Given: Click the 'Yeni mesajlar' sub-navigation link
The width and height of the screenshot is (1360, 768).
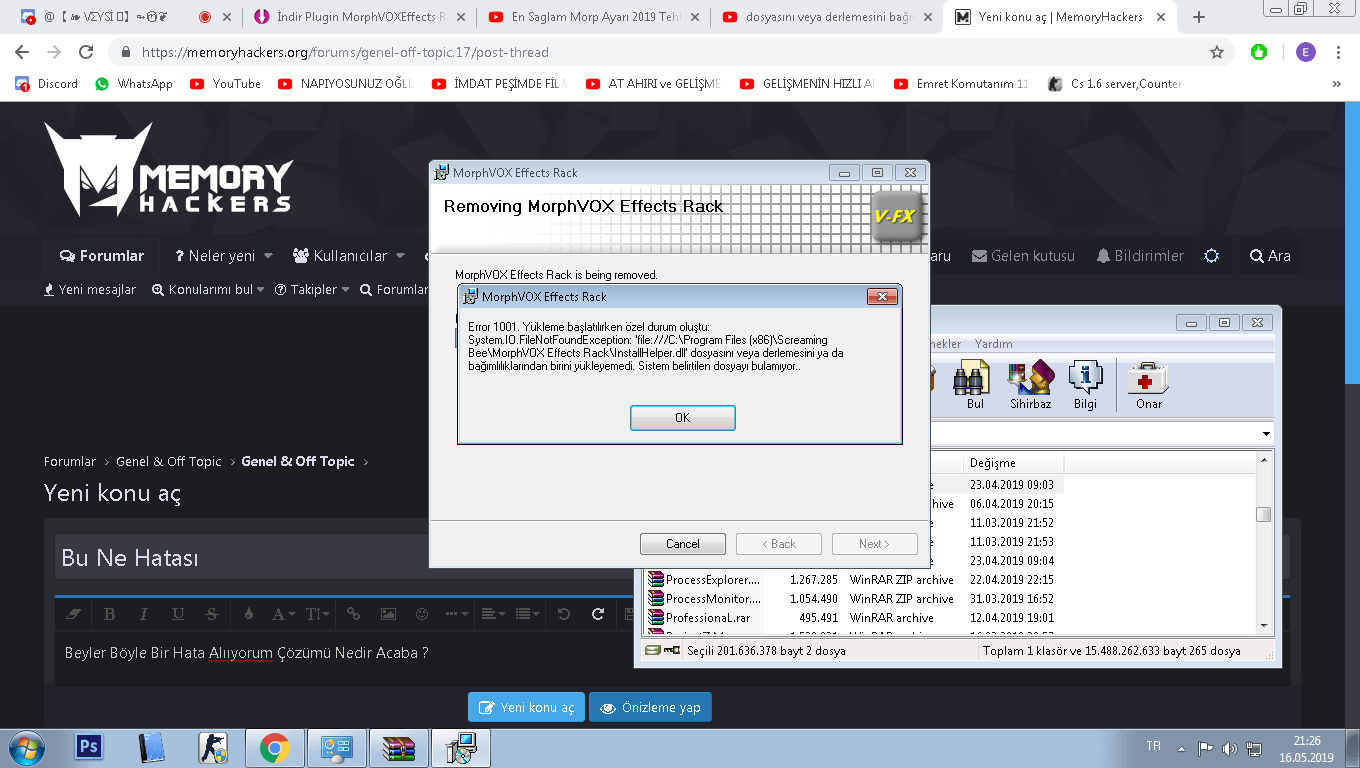Looking at the screenshot, I should coord(90,290).
